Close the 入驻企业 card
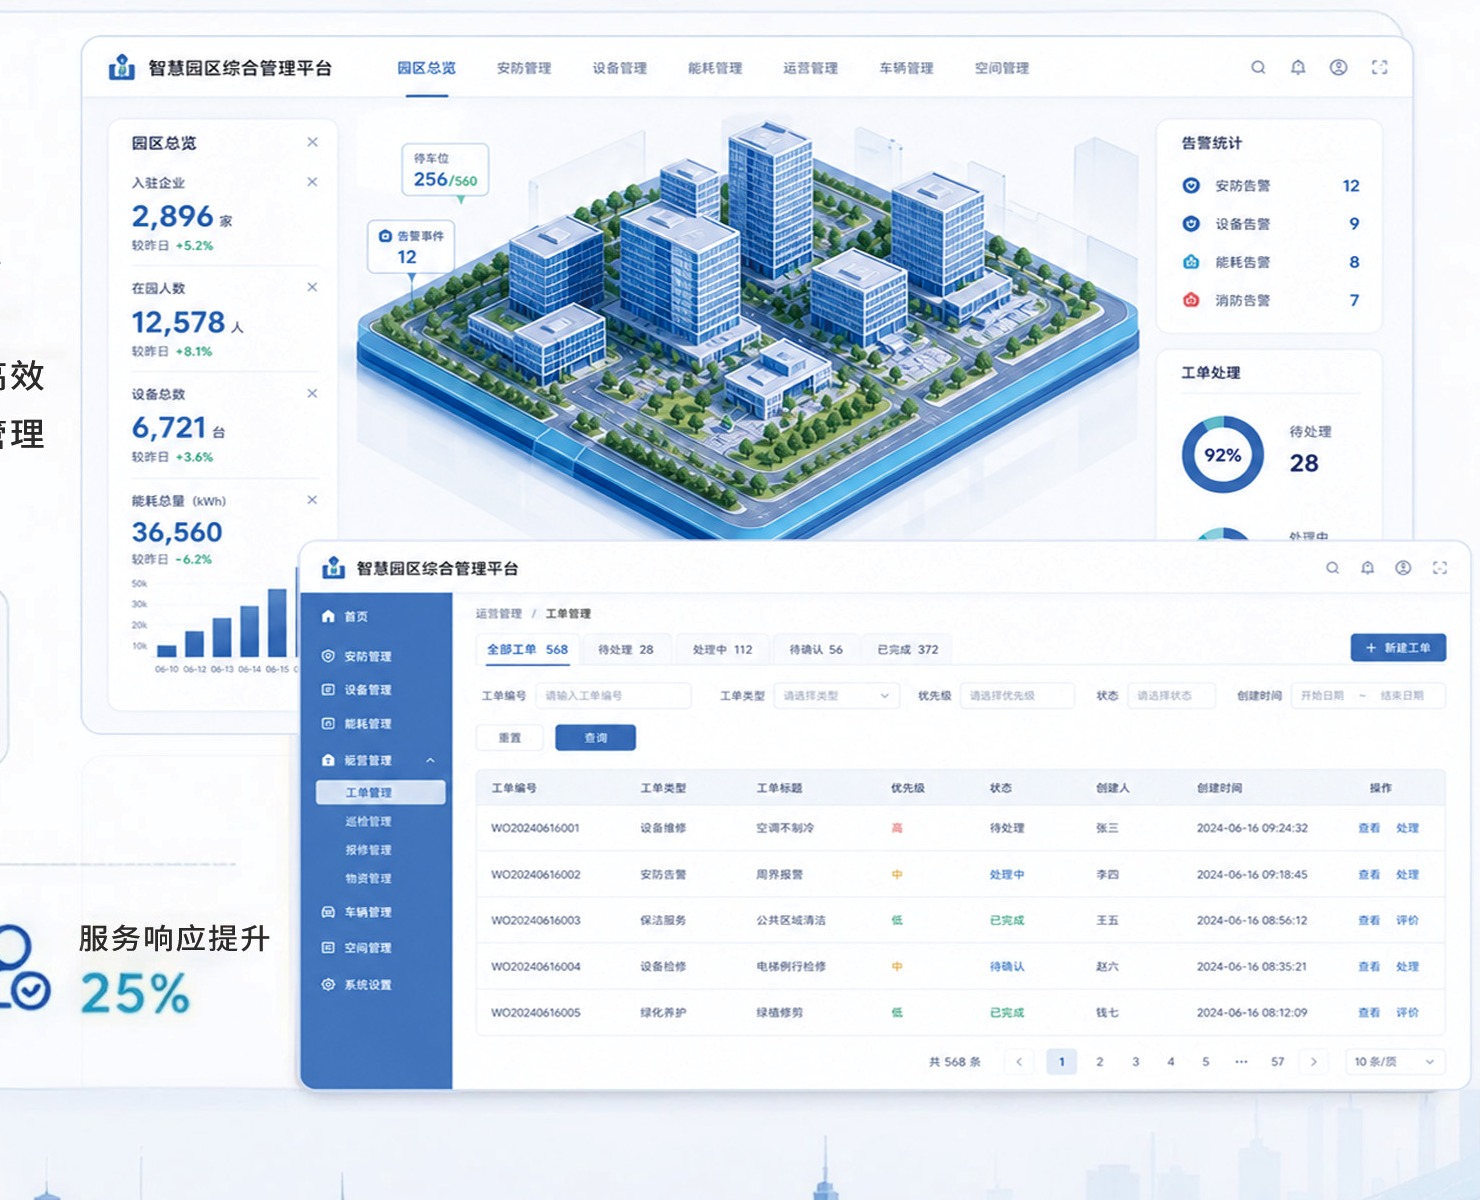The width and height of the screenshot is (1480, 1200). click(x=312, y=182)
